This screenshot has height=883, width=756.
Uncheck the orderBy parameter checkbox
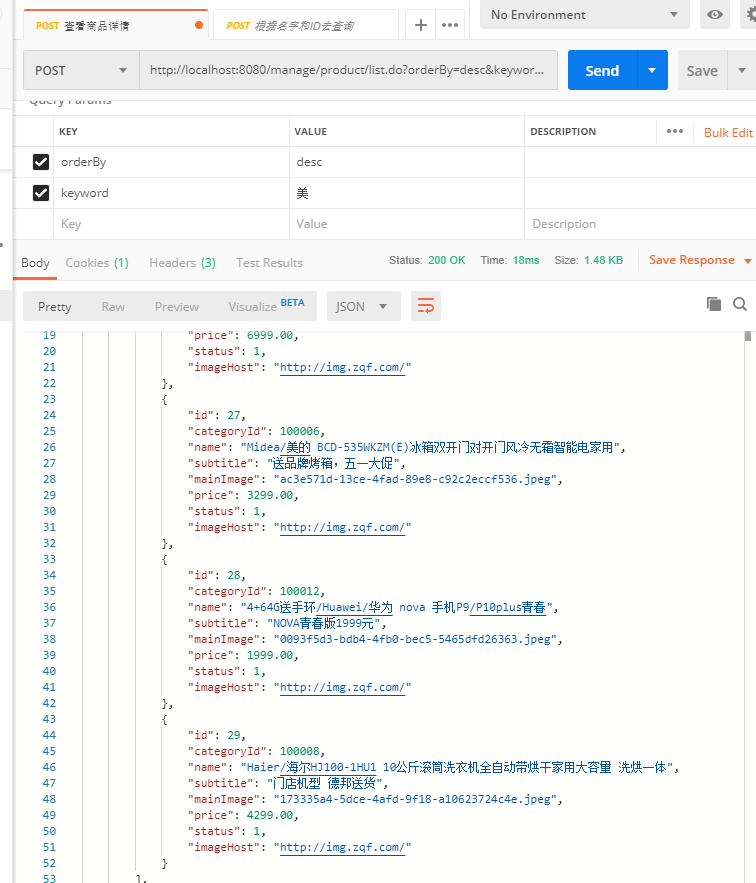41,162
